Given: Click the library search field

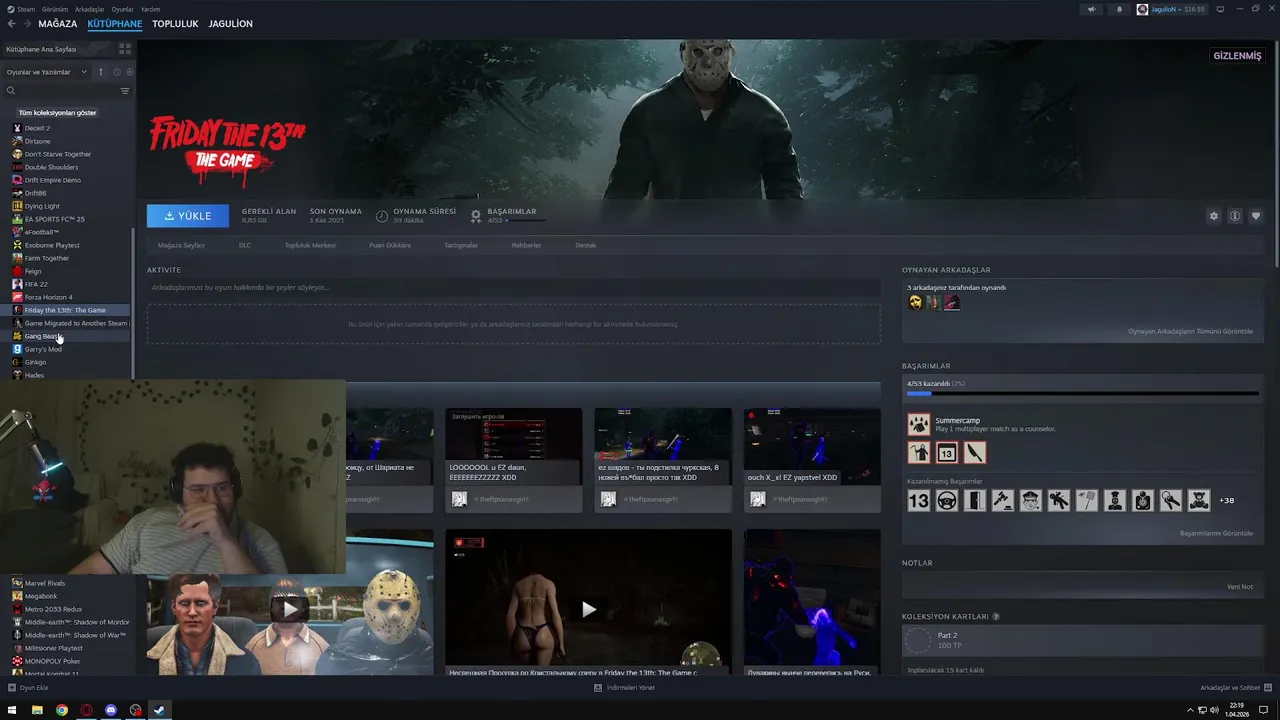Looking at the screenshot, I should pyautogui.click(x=60, y=91).
